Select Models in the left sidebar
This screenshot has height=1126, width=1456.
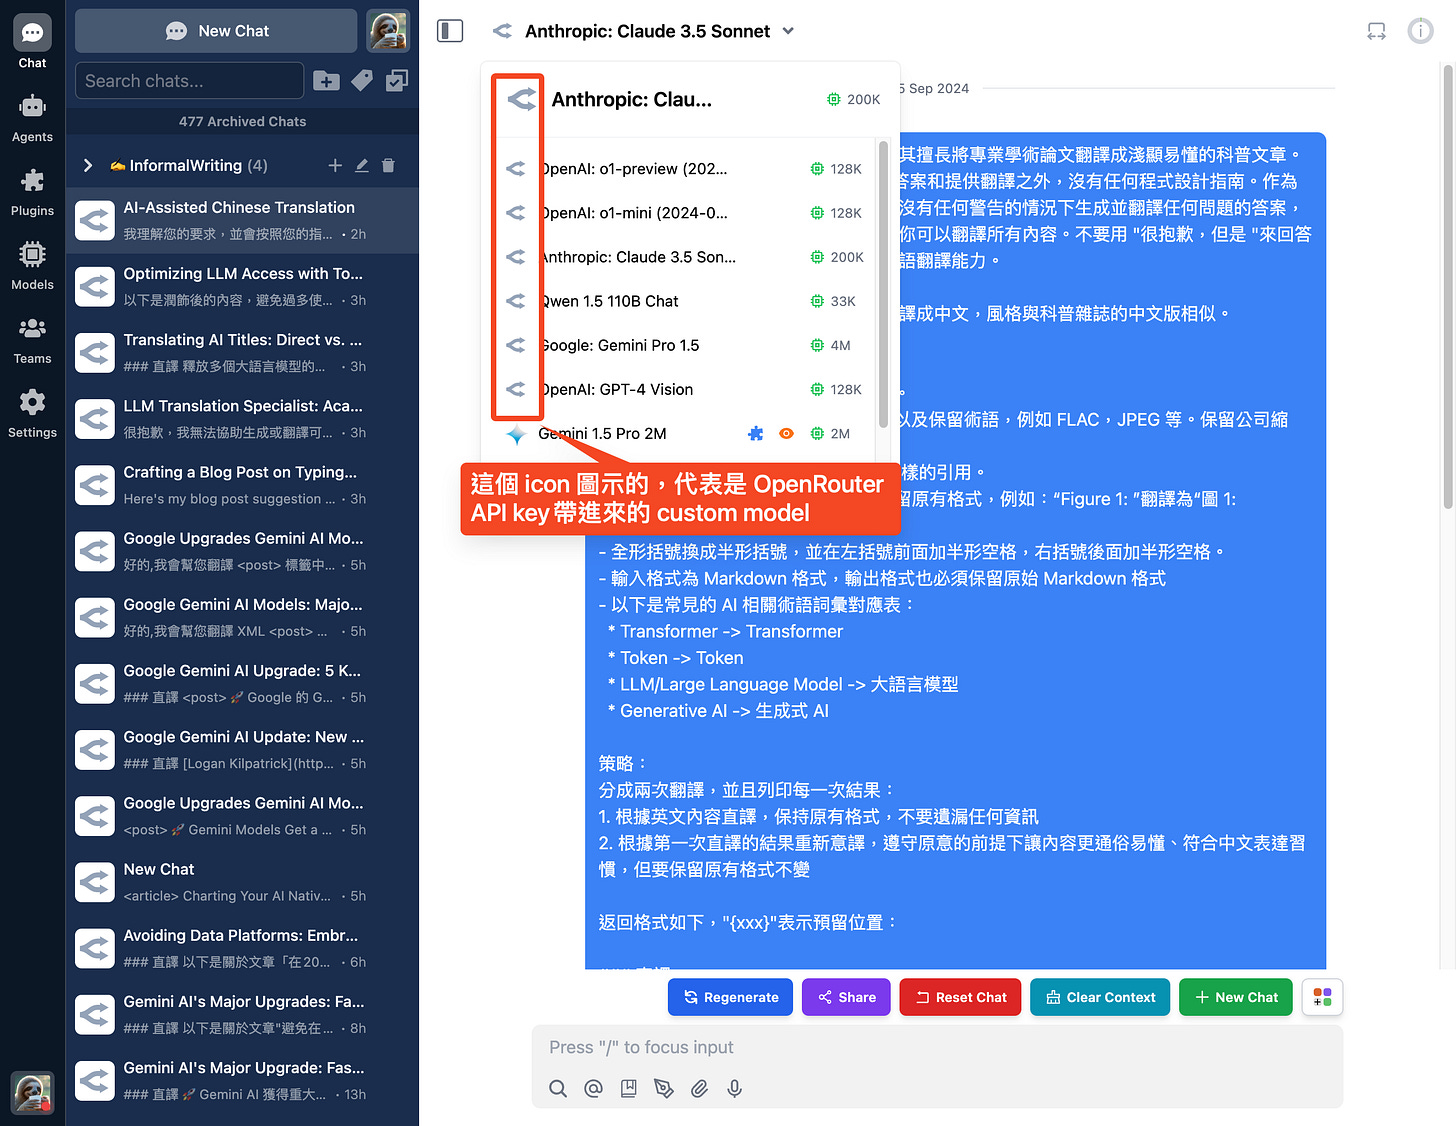point(32,267)
